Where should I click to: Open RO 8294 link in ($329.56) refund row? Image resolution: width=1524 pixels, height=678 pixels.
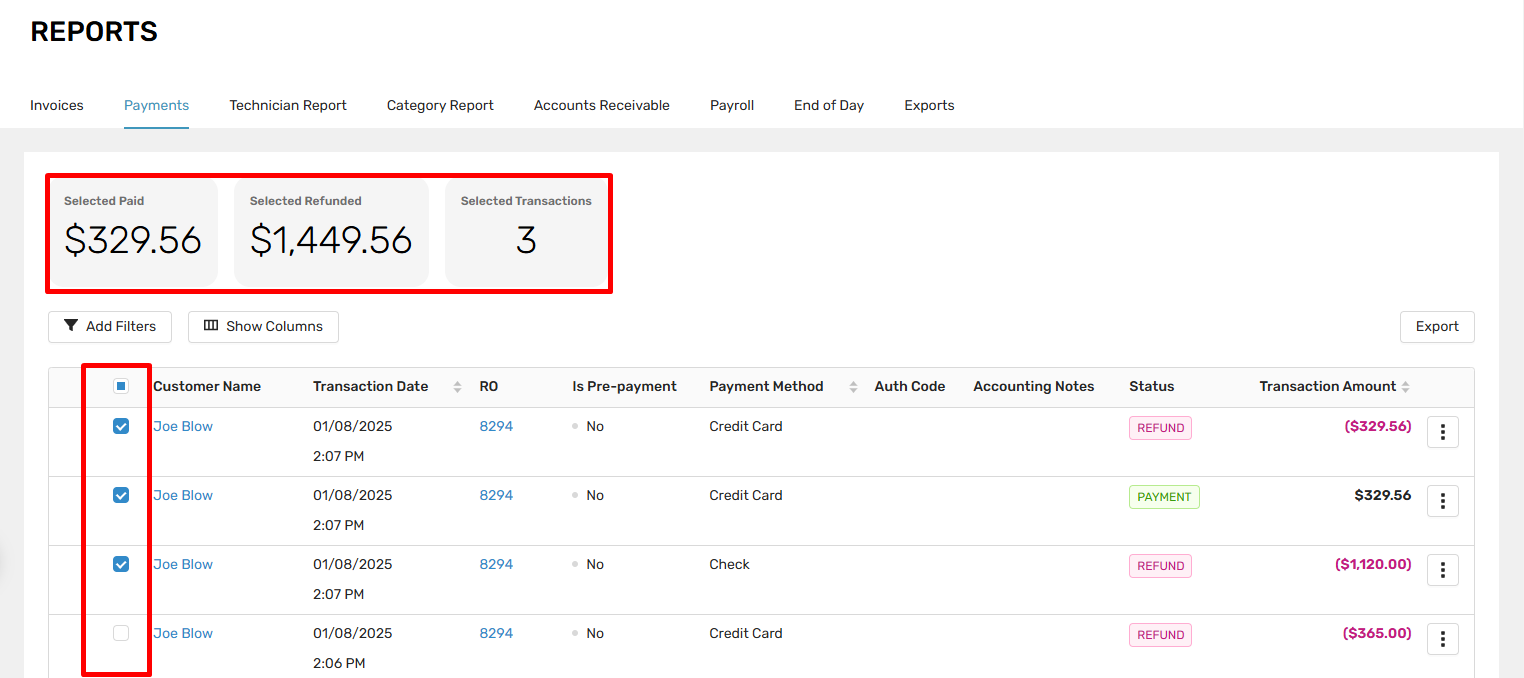[496, 426]
